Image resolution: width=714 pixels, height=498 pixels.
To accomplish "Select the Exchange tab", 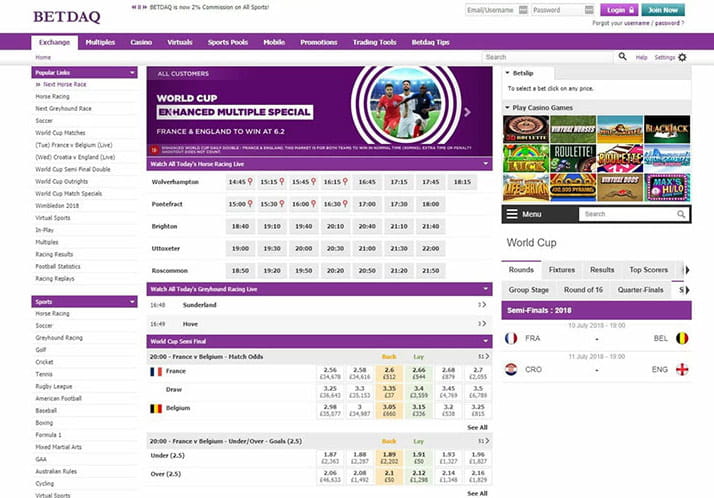I will pos(54,42).
